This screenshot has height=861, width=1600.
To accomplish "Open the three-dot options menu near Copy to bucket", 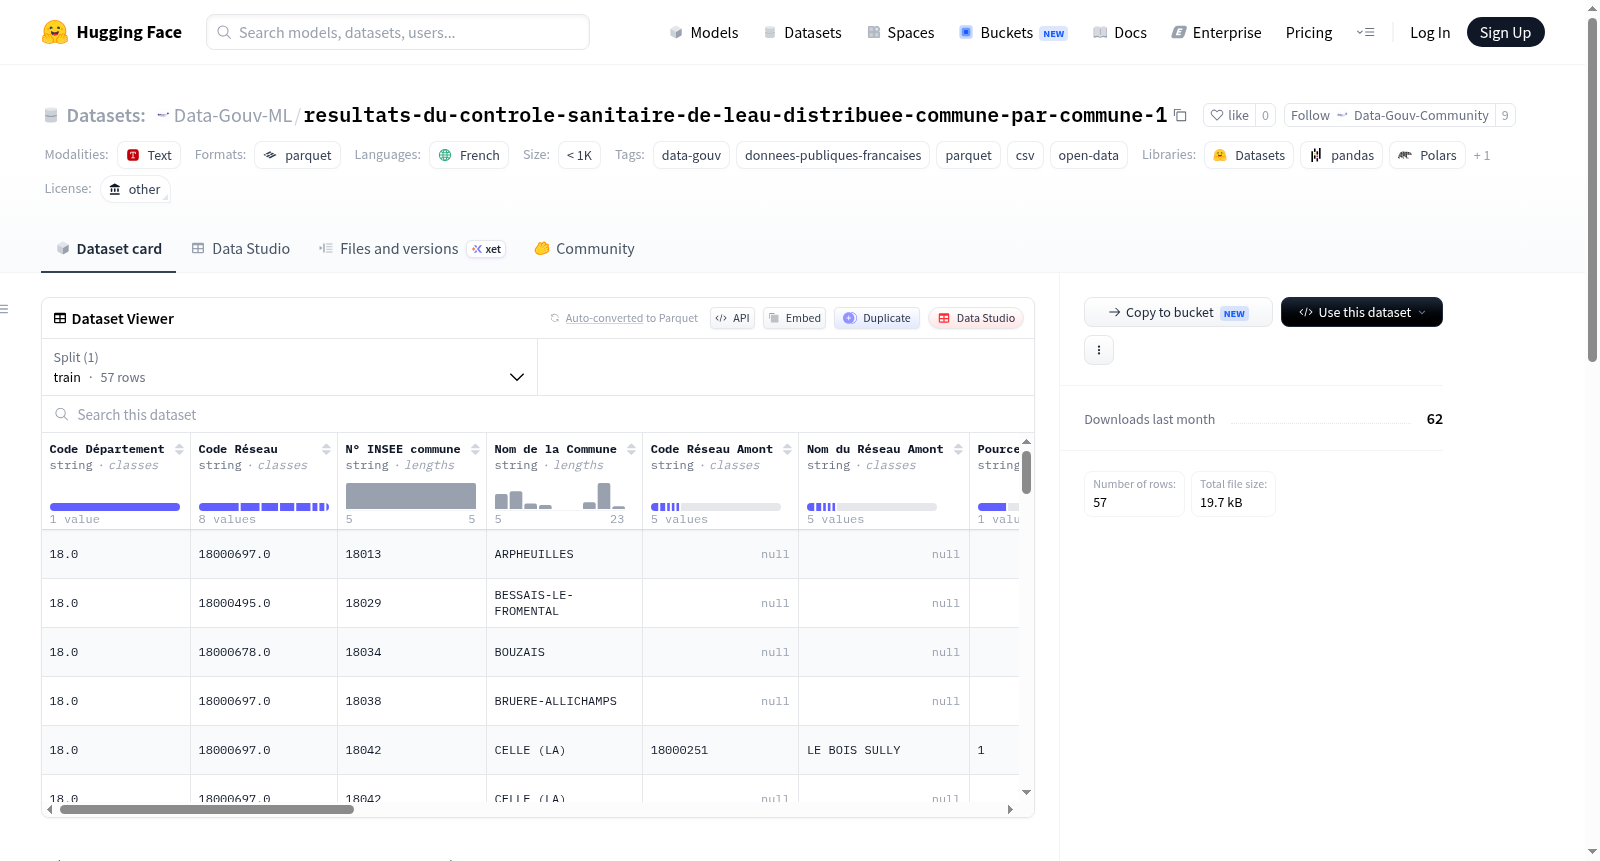I will pyautogui.click(x=1099, y=350).
